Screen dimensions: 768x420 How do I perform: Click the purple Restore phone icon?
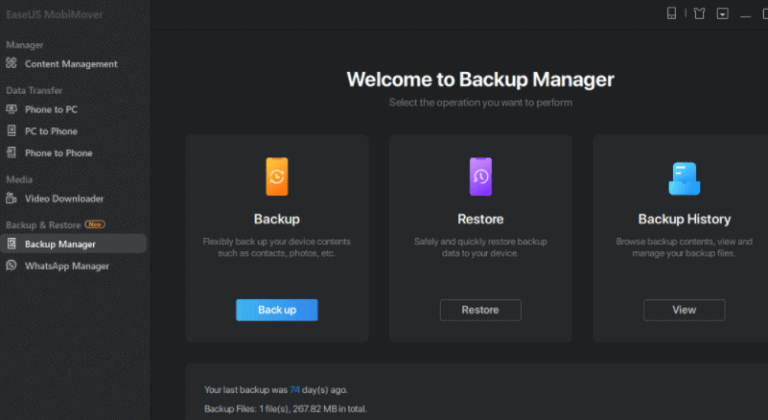pos(480,176)
